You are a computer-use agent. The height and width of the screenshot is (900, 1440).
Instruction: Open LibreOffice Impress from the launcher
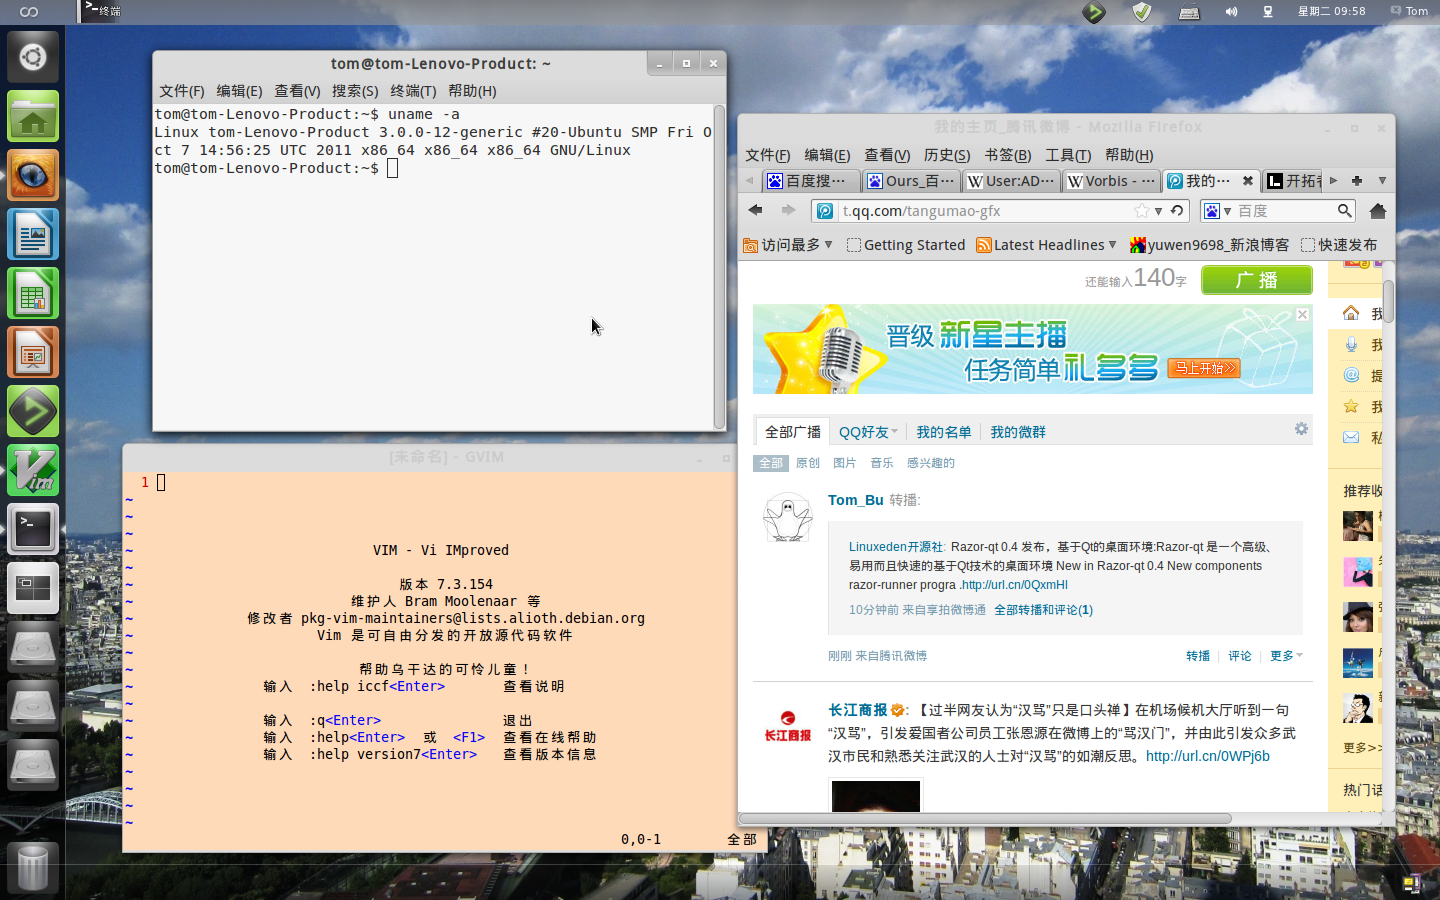click(33, 353)
